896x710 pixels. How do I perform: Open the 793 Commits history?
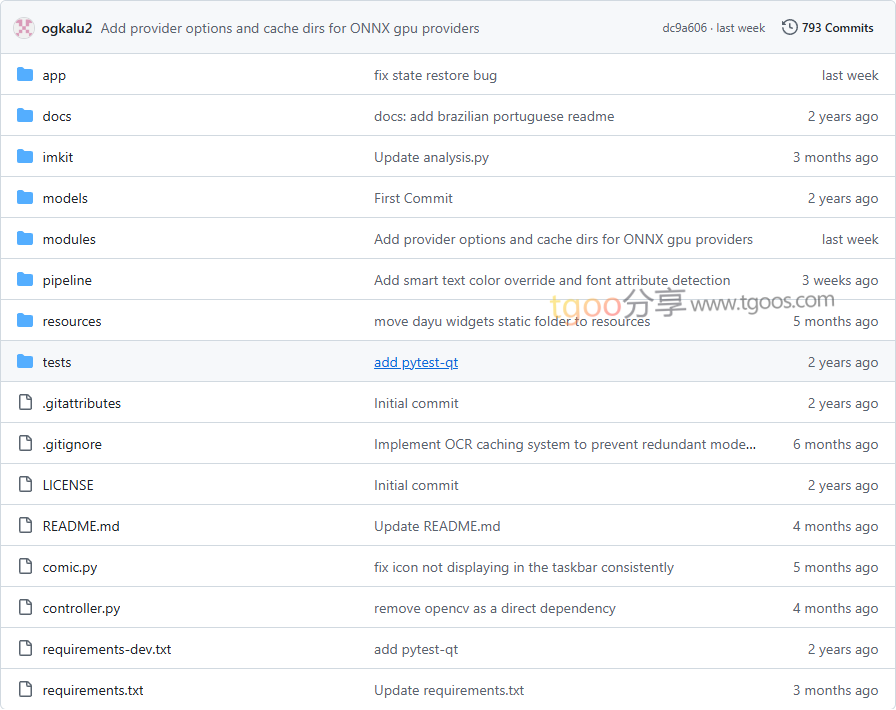tap(837, 28)
